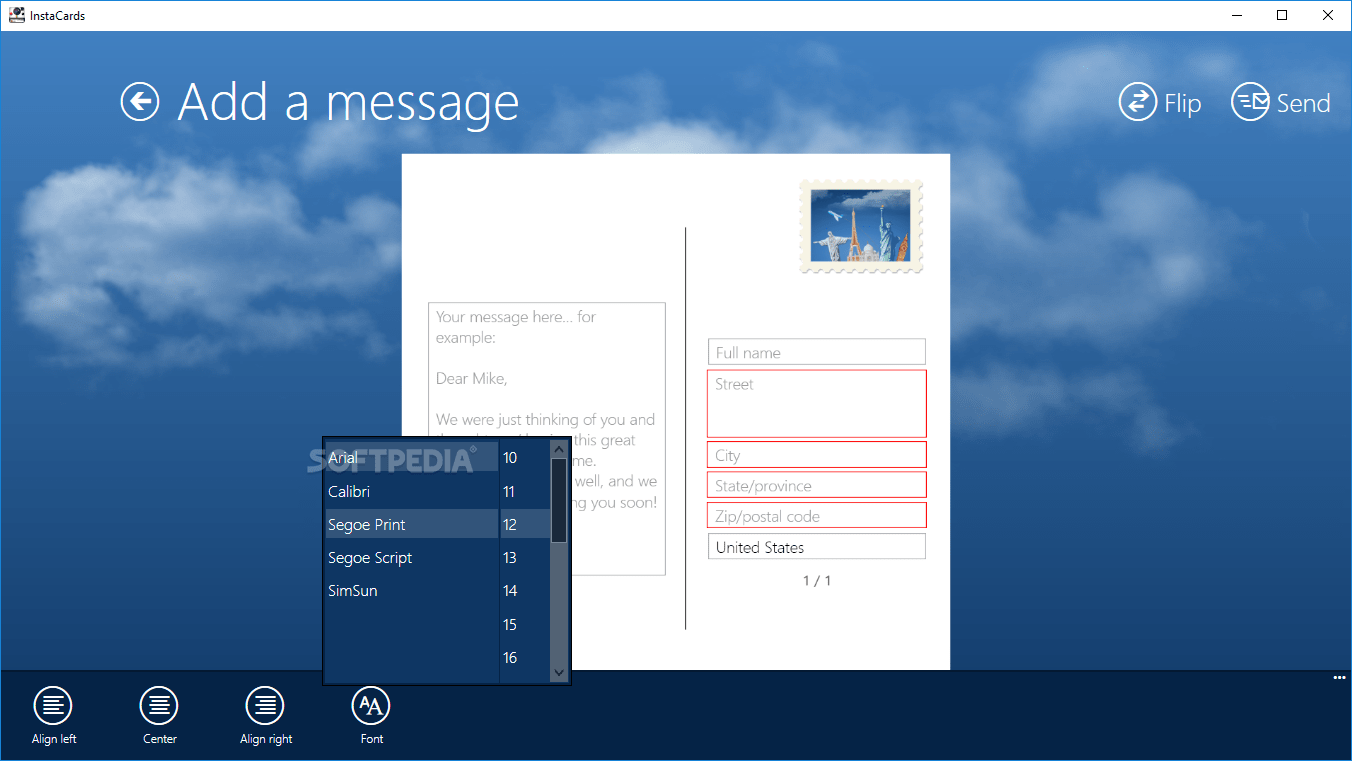This screenshot has height=761, width=1352.
Task: Align message text left
Action: 54,706
